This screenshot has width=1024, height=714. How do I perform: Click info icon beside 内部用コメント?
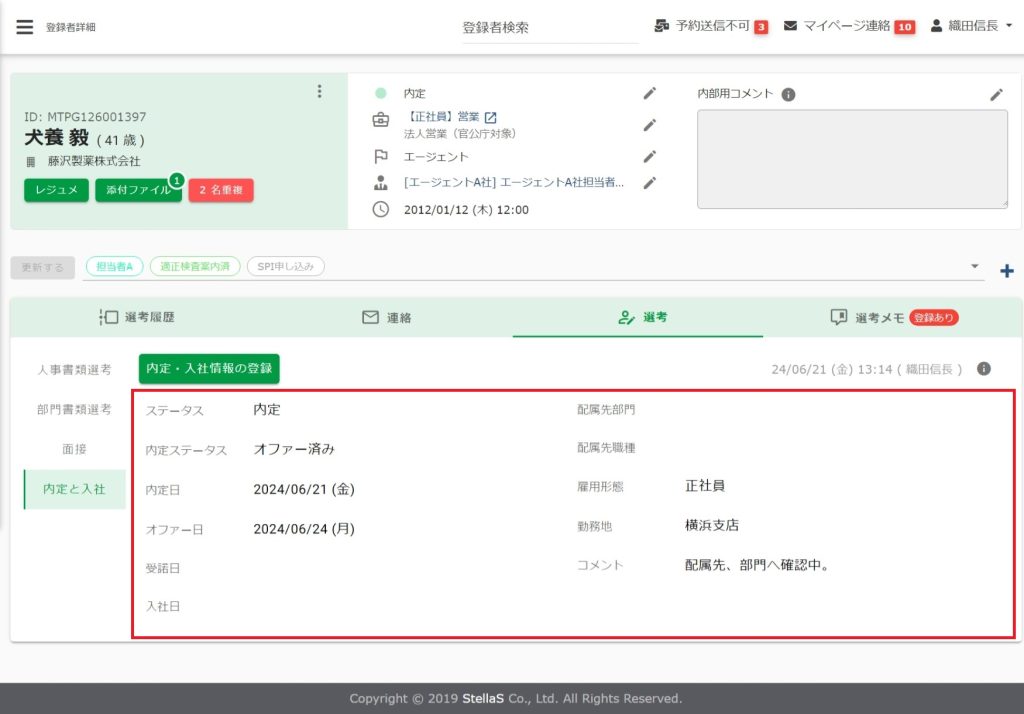point(788,95)
